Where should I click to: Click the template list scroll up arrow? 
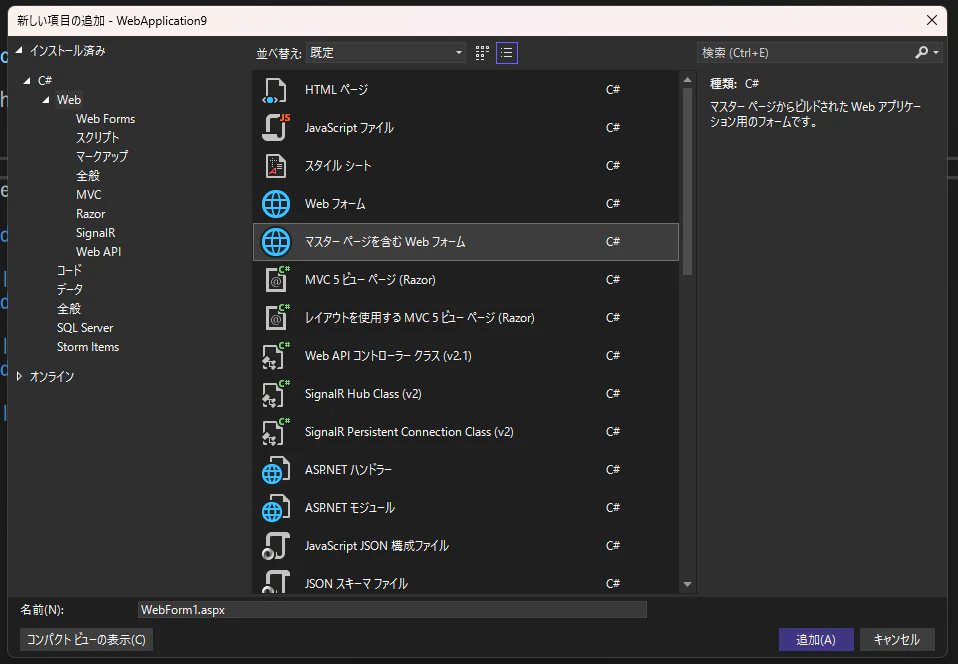(687, 79)
